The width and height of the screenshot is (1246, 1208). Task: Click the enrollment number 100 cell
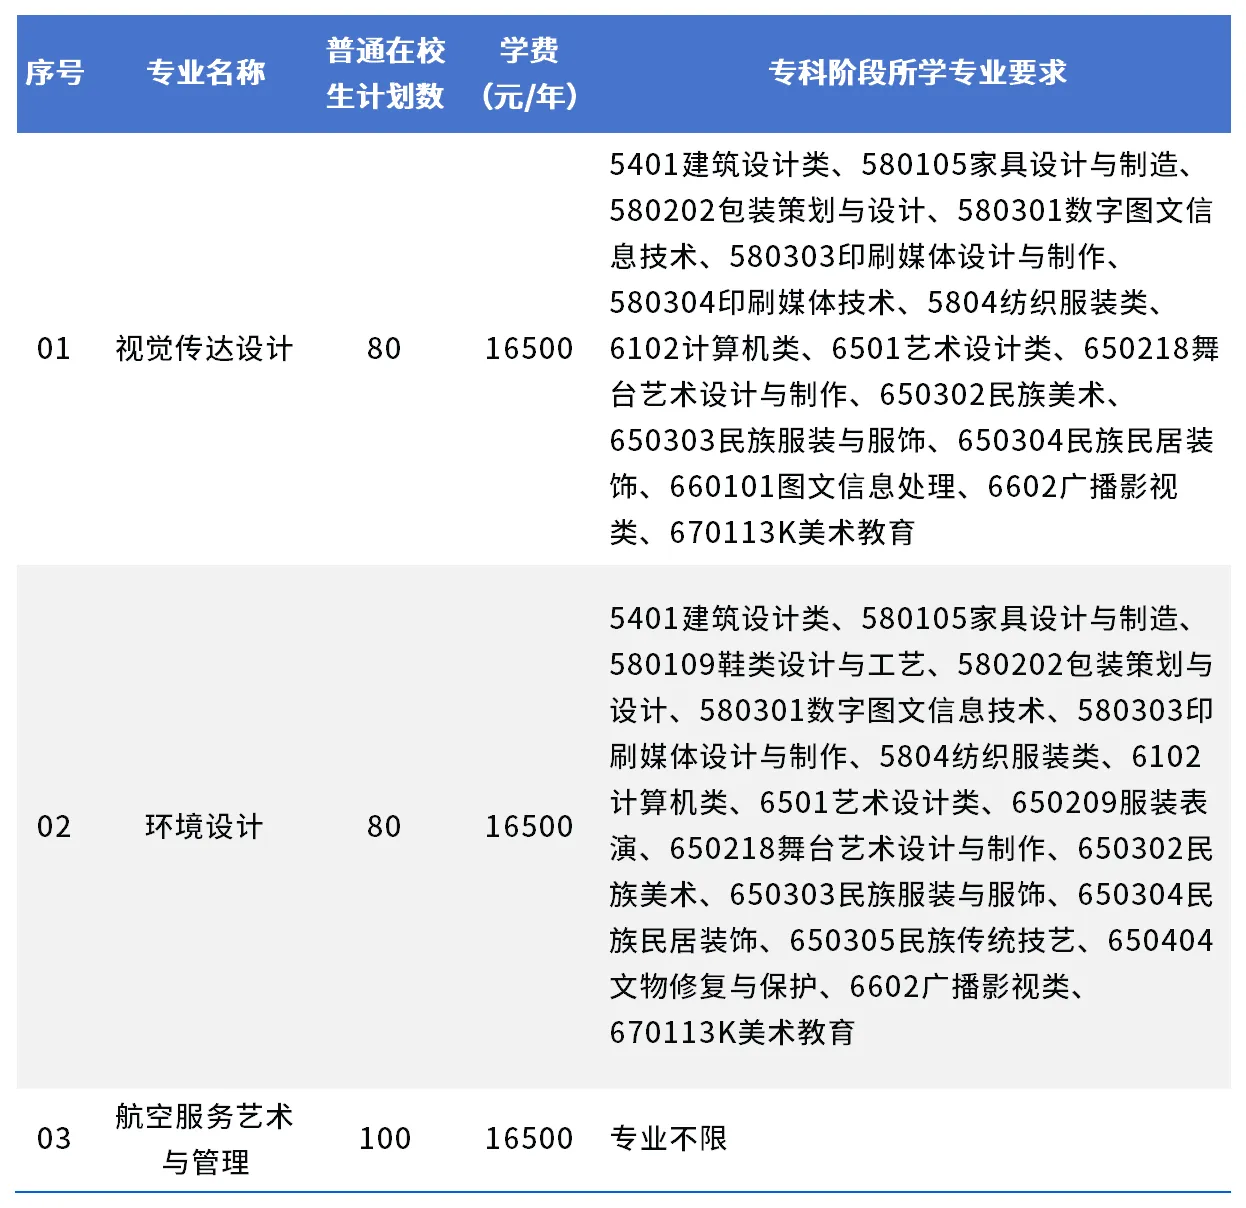pos(385,1139)
